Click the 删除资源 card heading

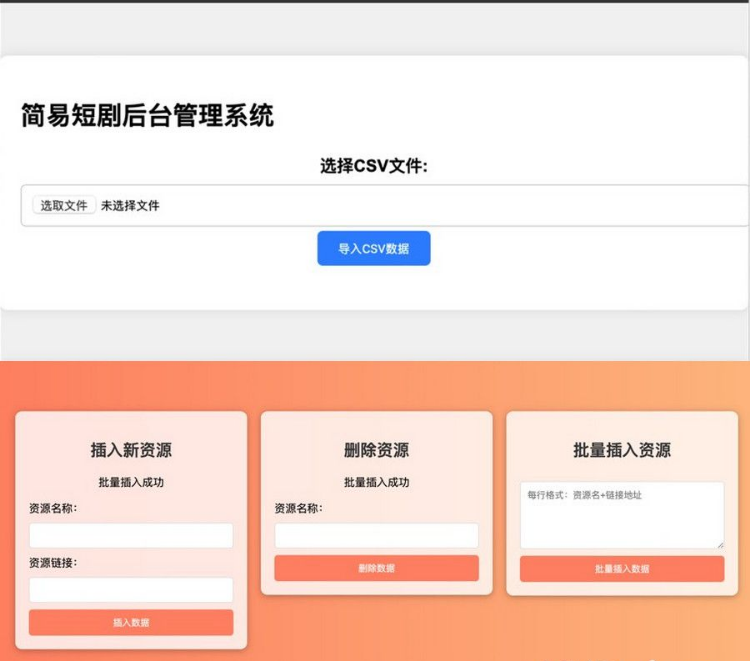click(x=376, y=450)
